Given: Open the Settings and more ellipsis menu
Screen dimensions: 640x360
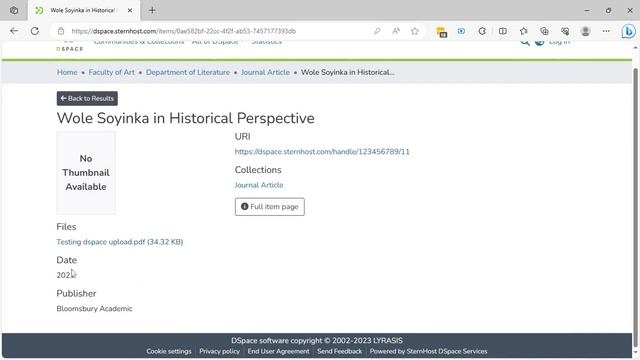Looking at the screenshot, I should [606, 31].
